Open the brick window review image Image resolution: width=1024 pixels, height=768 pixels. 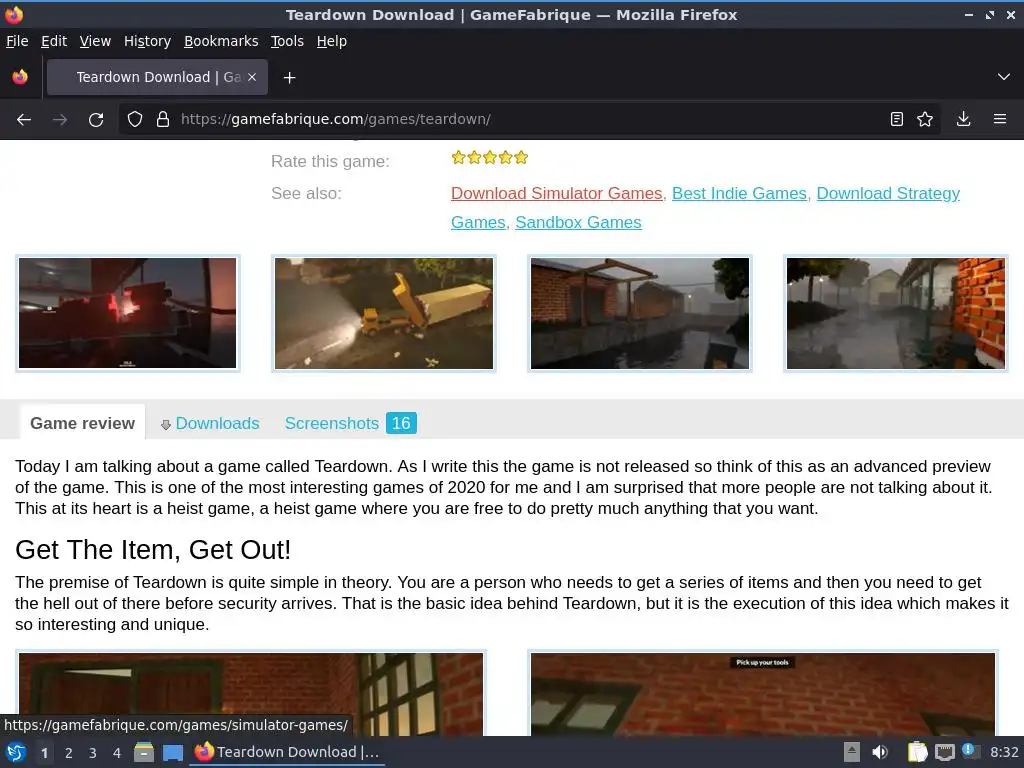point(251,694)
